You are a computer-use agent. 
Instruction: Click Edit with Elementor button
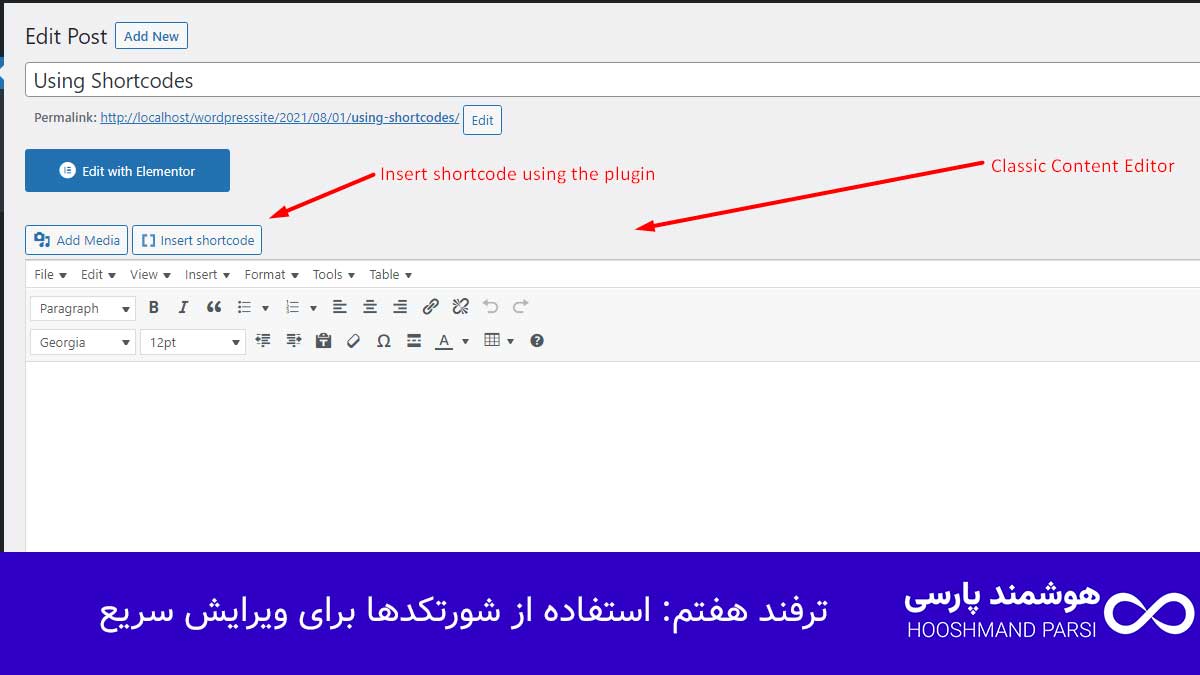[127, 171]
